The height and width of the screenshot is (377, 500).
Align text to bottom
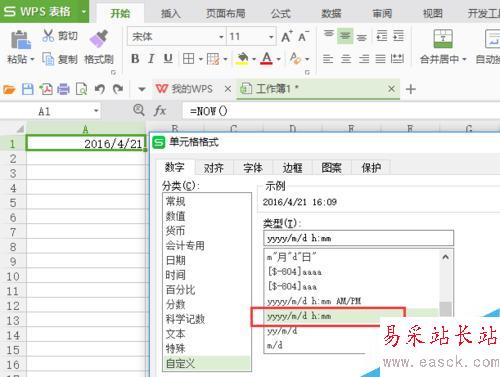(x=362, y=37)
